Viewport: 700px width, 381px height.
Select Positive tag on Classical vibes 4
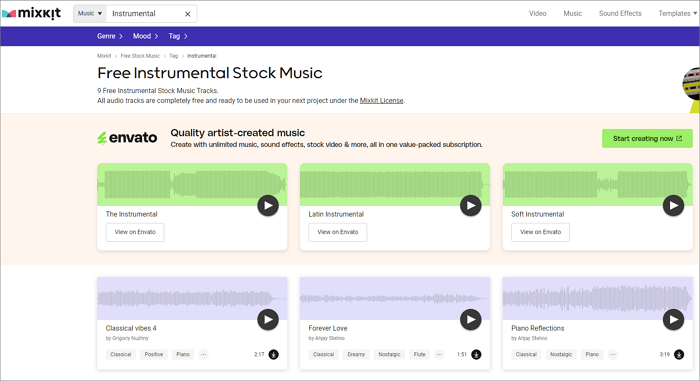point(154,355)
